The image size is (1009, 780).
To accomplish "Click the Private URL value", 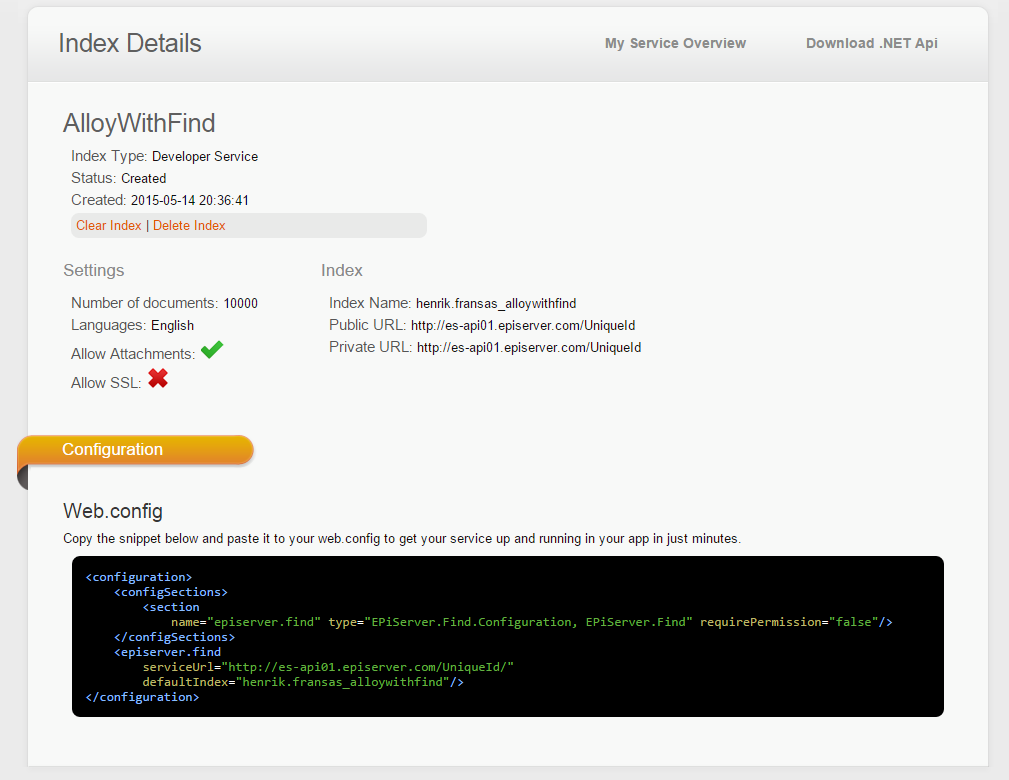I will click(x=528, y=347).
